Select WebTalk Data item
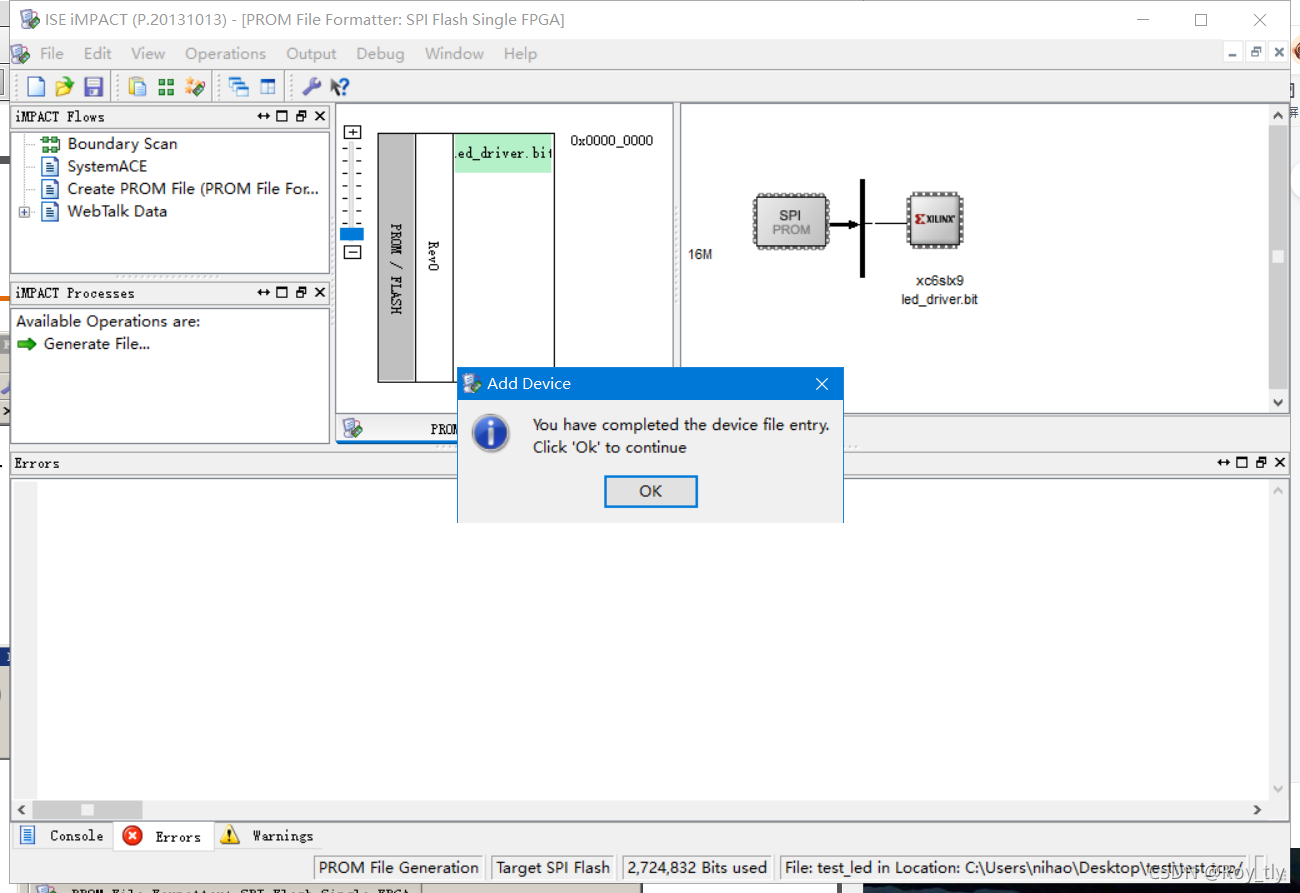 117,212
